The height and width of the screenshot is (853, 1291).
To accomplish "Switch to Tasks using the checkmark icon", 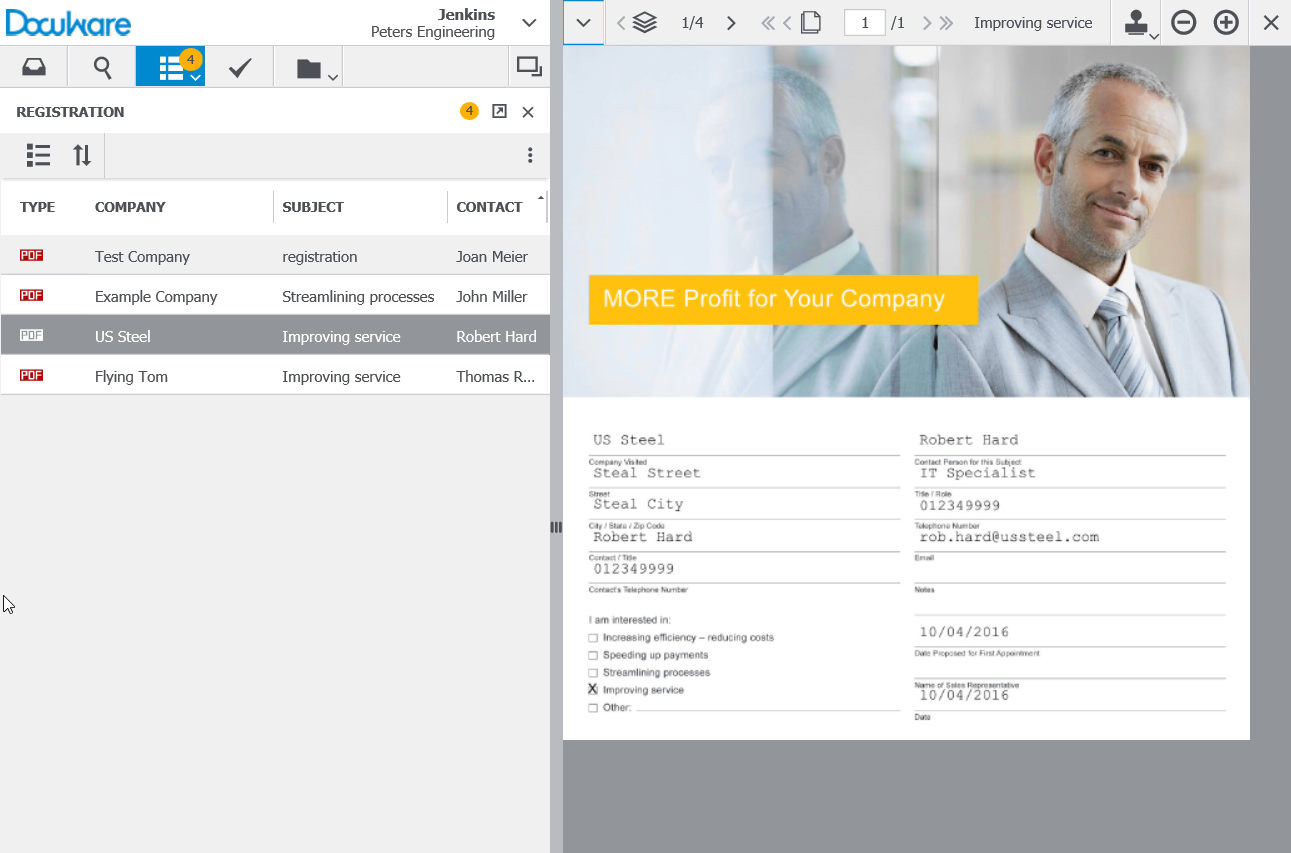I will [x=239, y=66].
